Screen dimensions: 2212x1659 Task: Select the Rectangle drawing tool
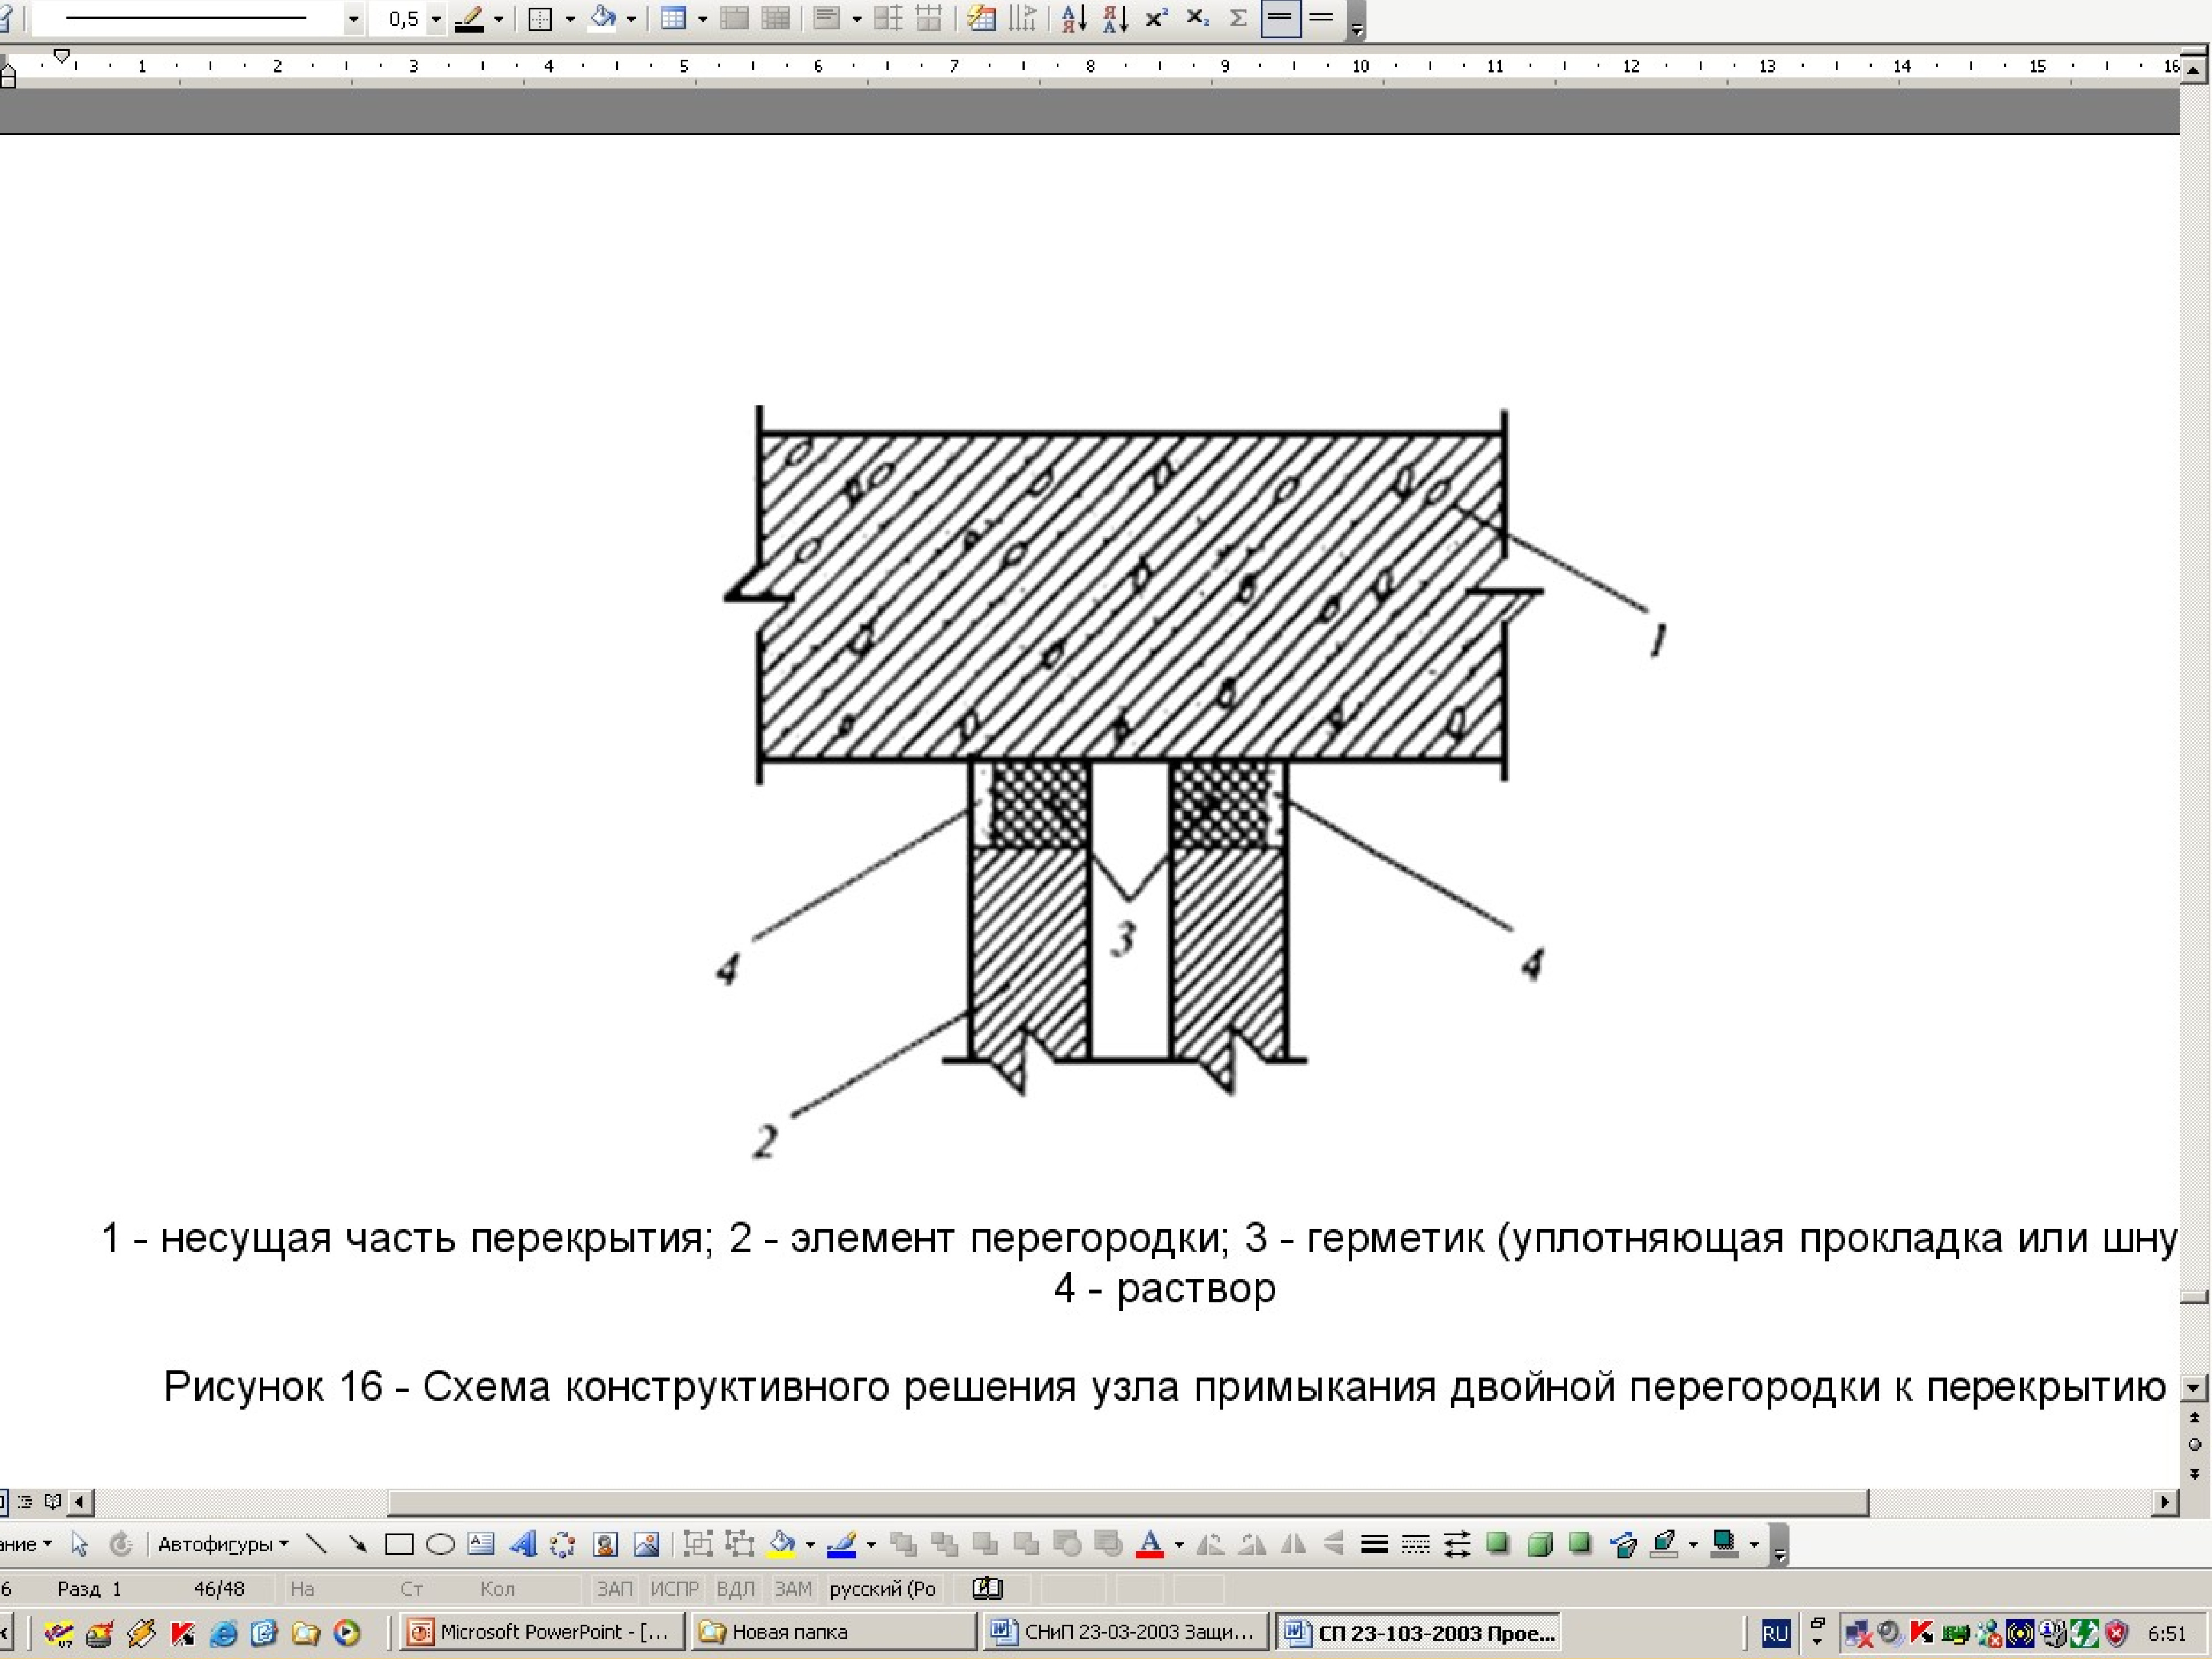pos(399,1545)
